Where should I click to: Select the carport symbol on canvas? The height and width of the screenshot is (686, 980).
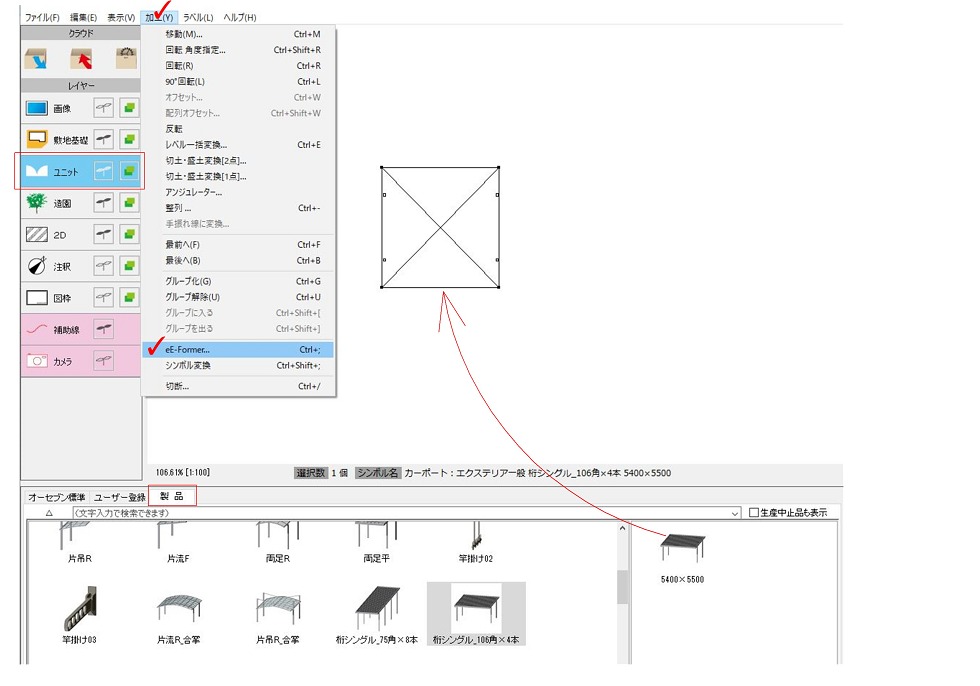pos(440,227)
